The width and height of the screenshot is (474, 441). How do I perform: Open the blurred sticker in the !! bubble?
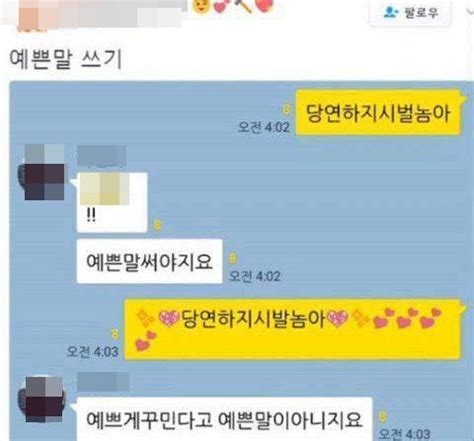click(104, 189)
